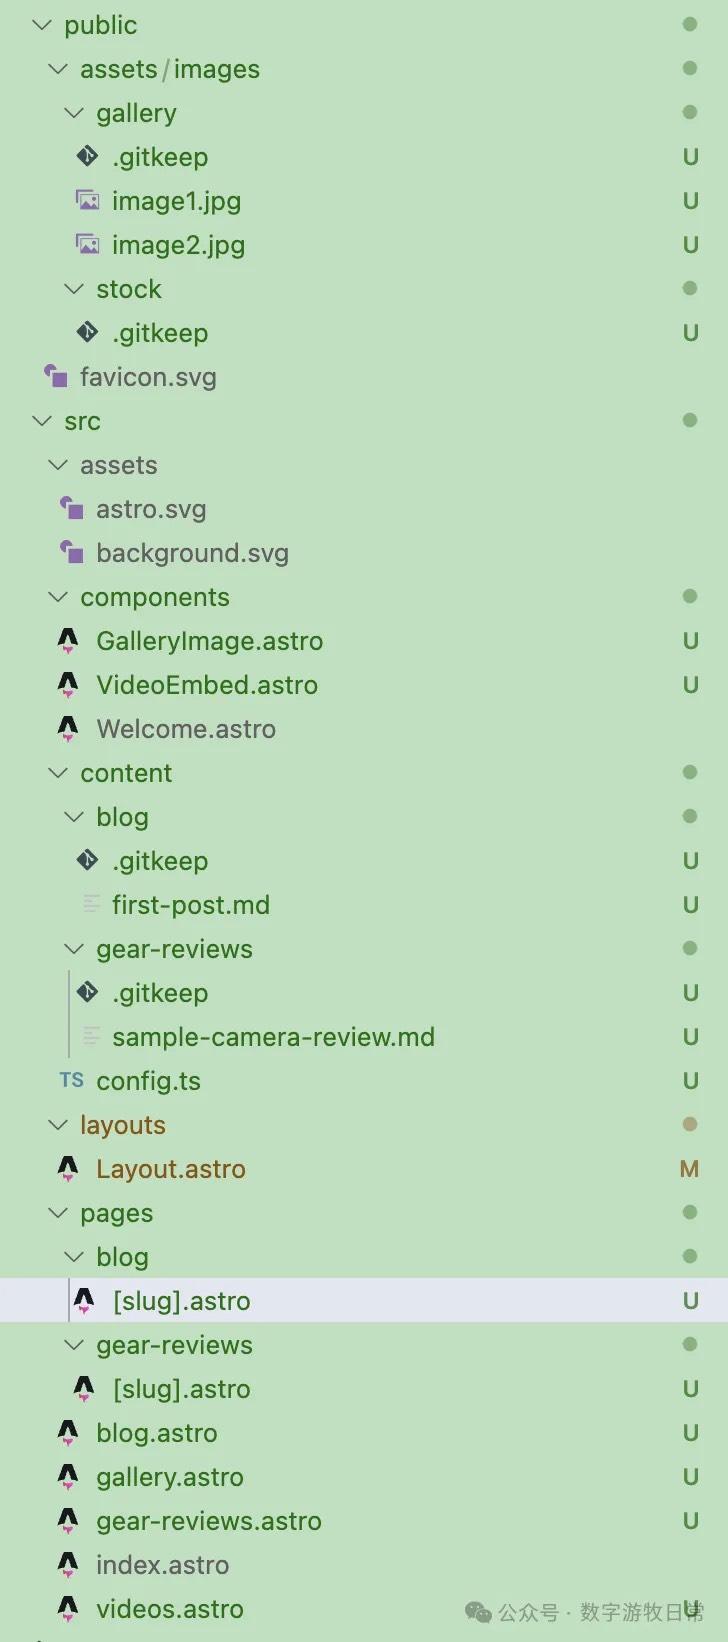The width and height of the screenshot is (728, 1642).
Task: Click the git icon beside gallery .gitkeep
Action: (88, 156)
